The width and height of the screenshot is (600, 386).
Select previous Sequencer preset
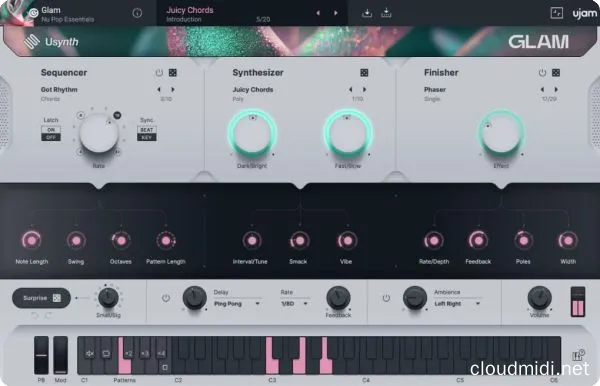[x=159, y=90]
